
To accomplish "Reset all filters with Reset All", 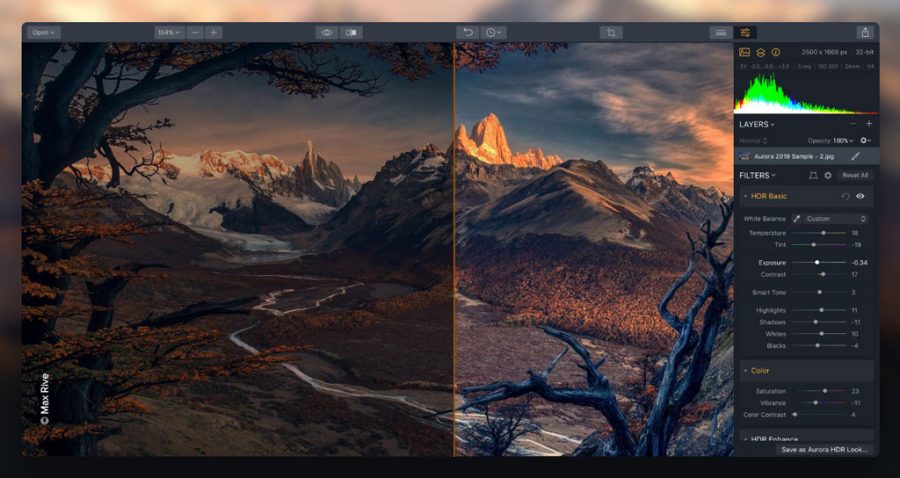I will pyautogui.click(x=855, y=175).
